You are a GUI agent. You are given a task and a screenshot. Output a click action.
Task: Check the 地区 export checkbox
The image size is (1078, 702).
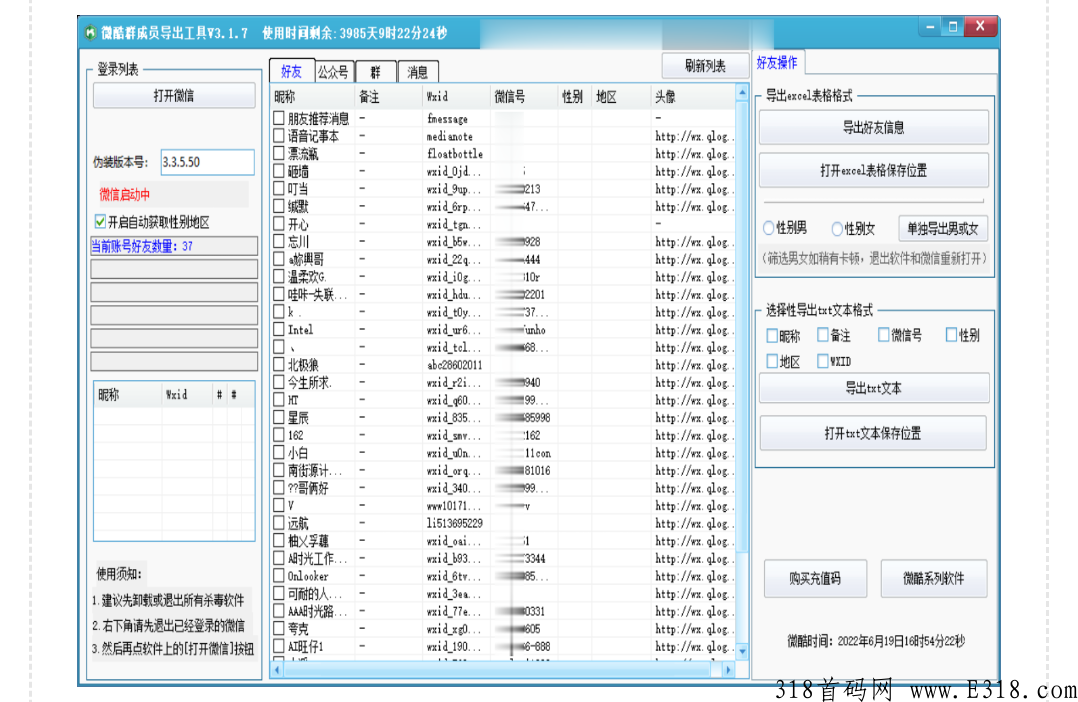click(772, 361)
